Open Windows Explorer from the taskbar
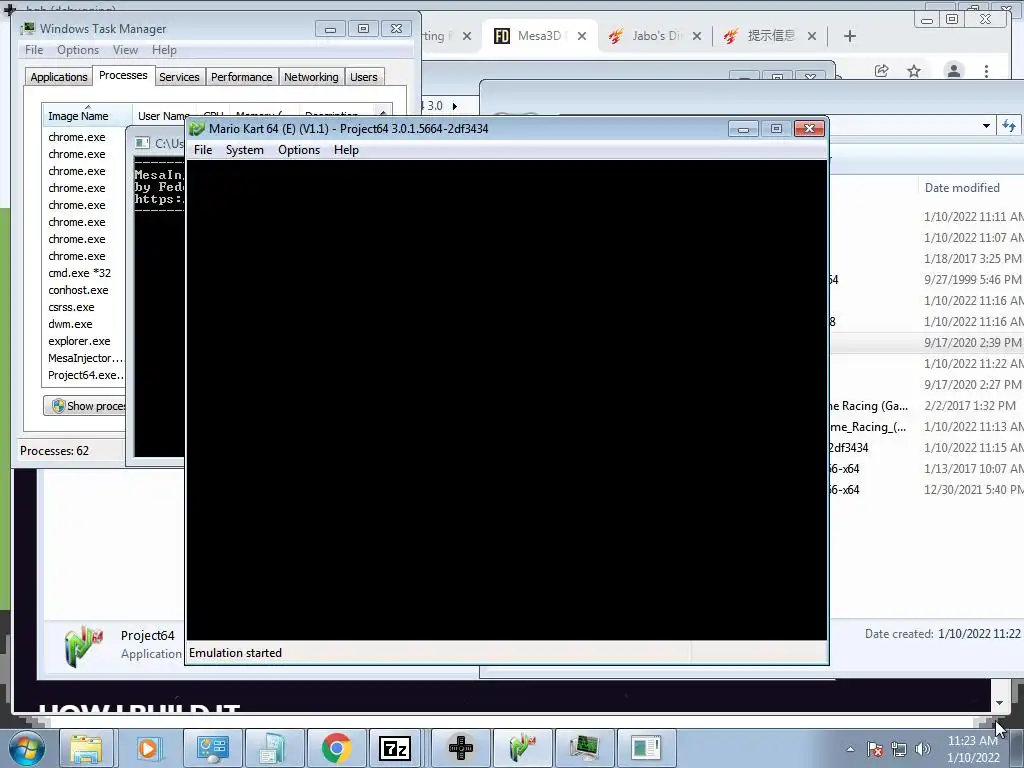The width and height of the screenshot is (1024, 768). click(x=86, y=748)
